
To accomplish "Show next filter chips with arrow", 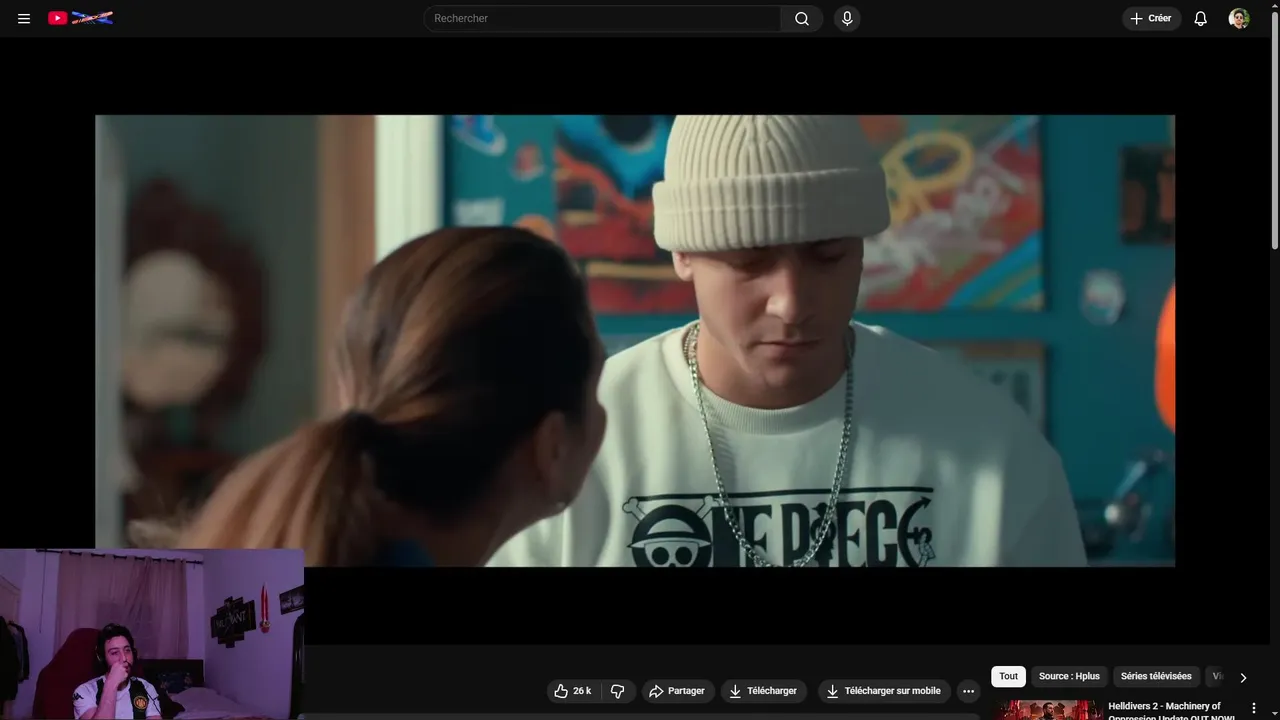I will [1243, 677].
